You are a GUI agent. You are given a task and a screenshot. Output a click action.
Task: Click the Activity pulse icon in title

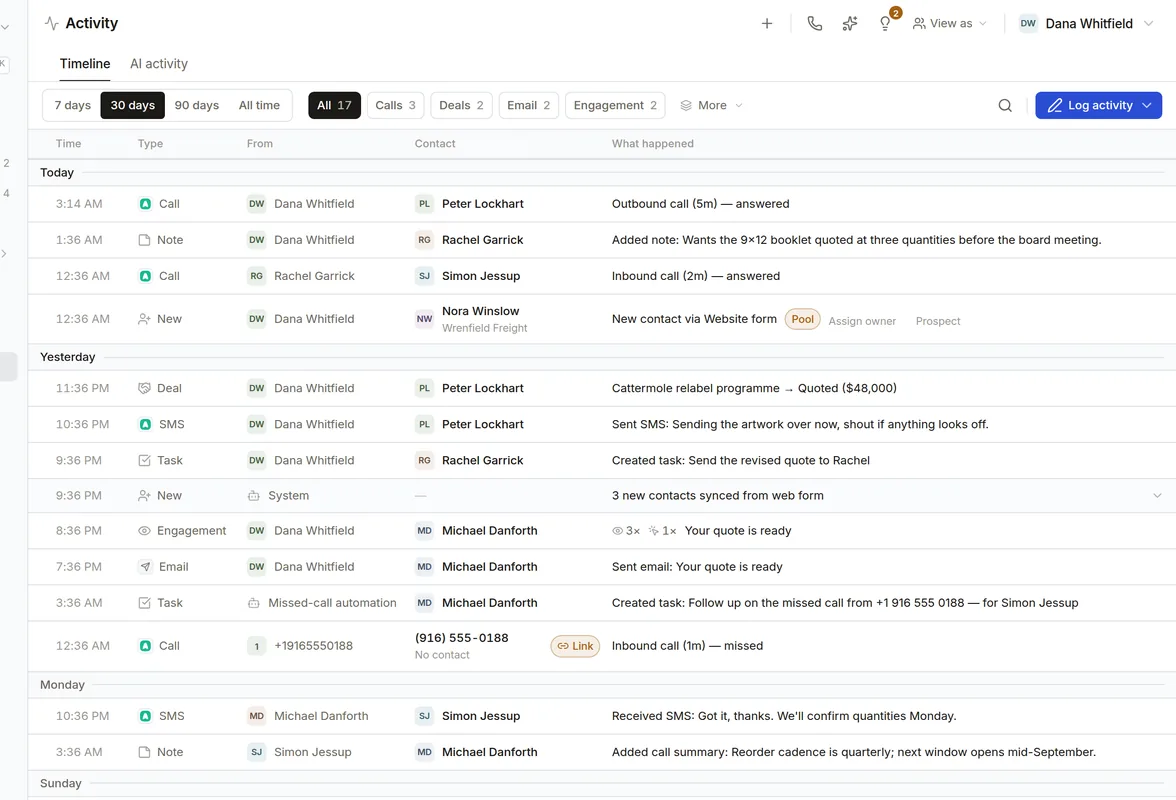51,23
